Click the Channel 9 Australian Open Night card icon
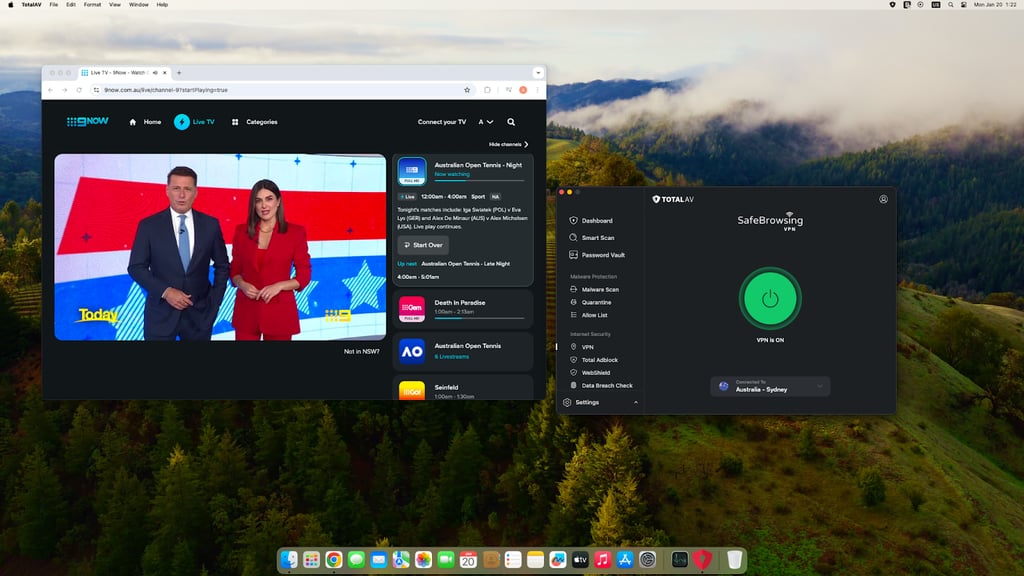 [412, 171]
